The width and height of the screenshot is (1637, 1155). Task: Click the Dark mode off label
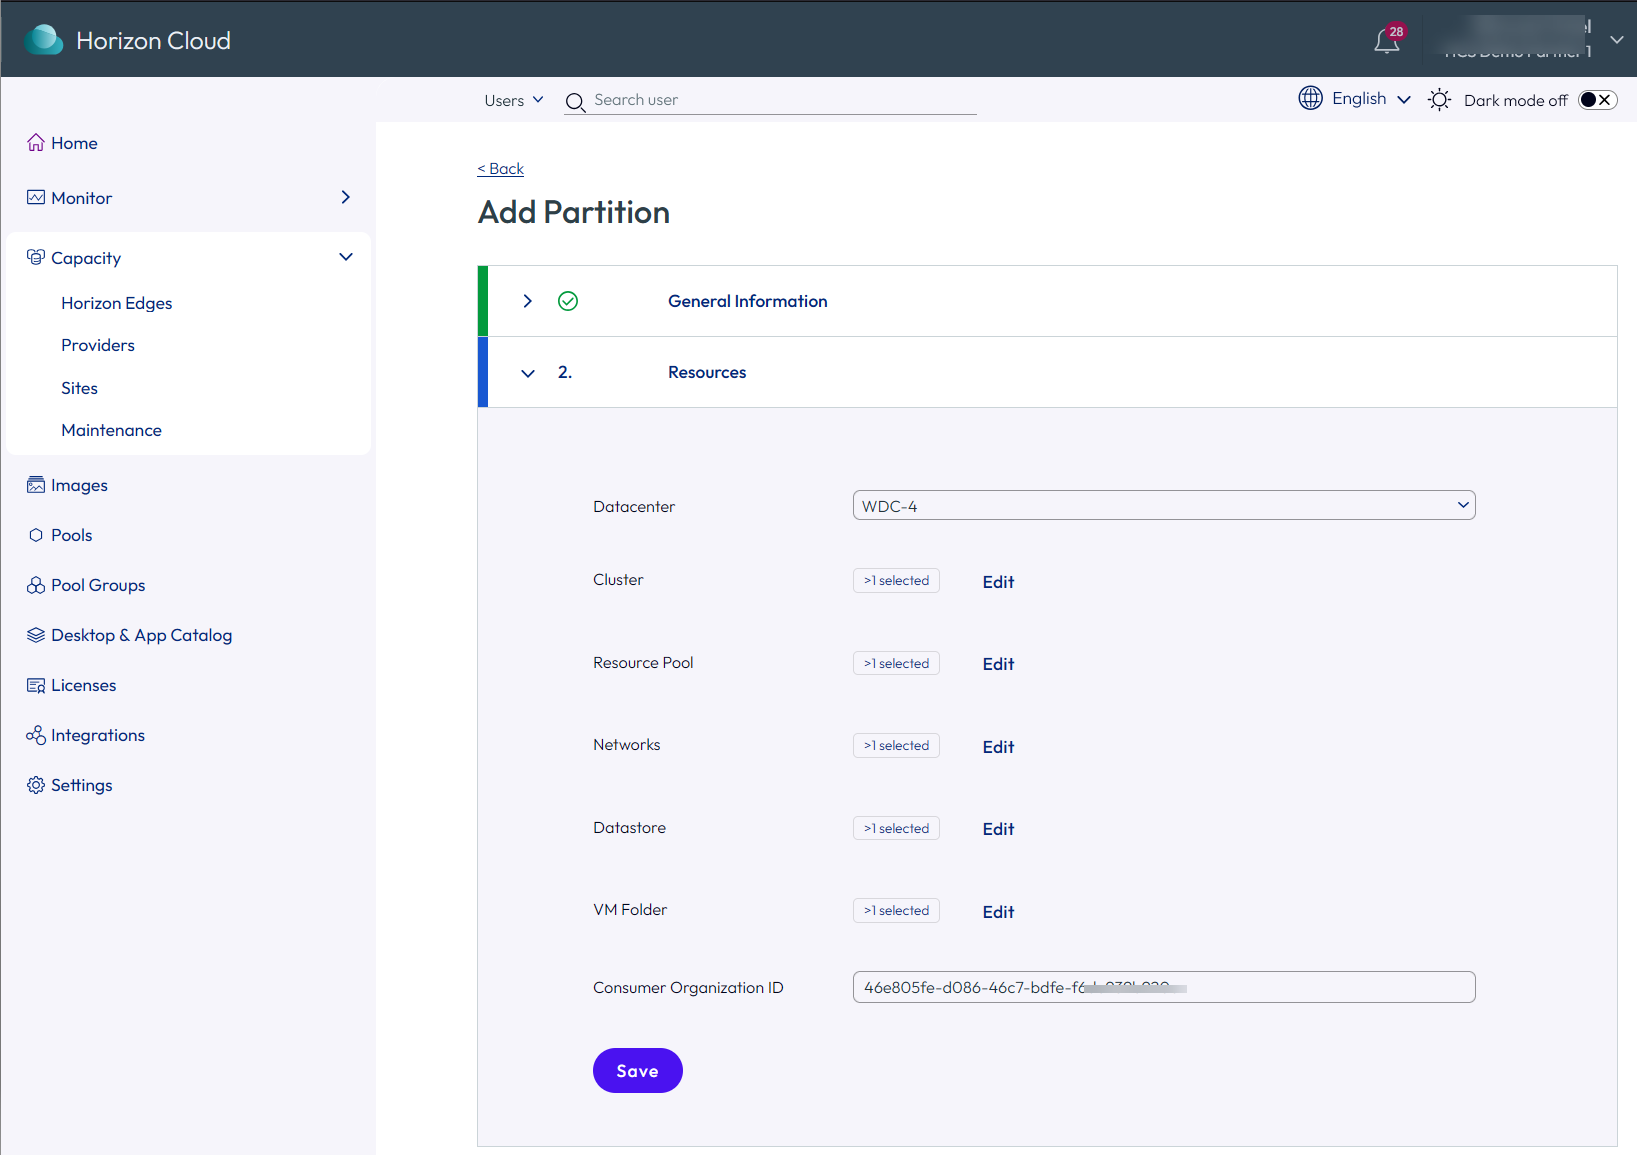point(1516,100)
